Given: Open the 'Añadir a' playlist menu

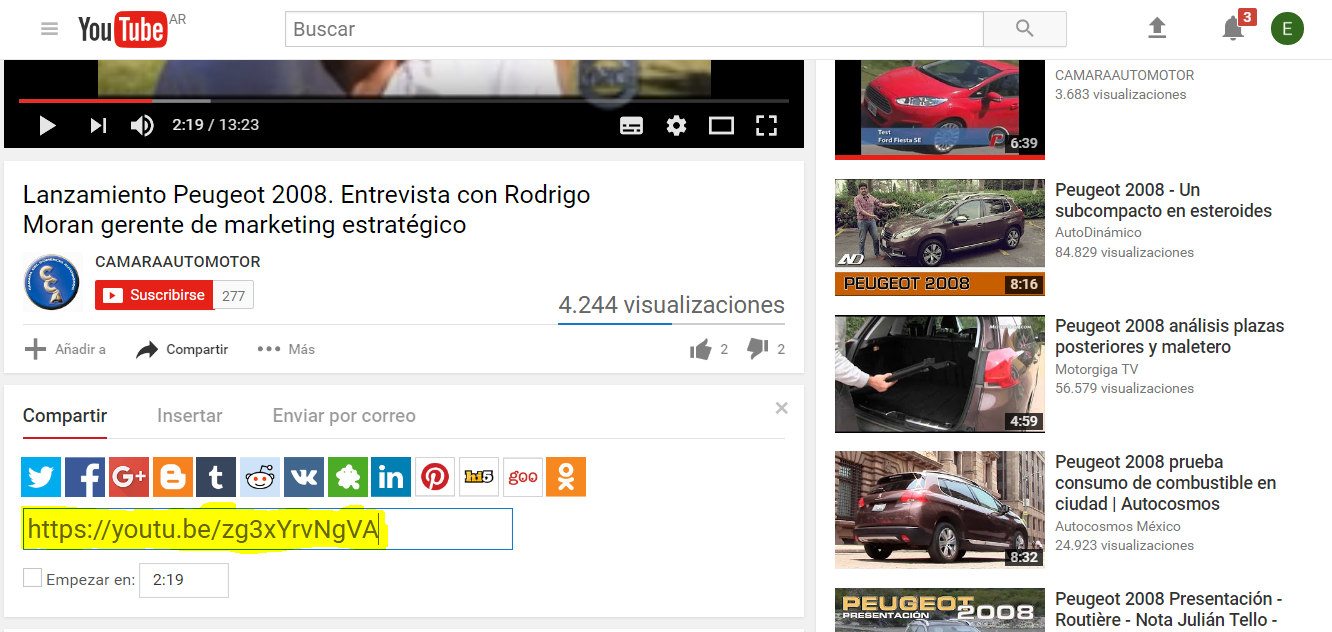Looking at the screenshot, I should (65, 349).
